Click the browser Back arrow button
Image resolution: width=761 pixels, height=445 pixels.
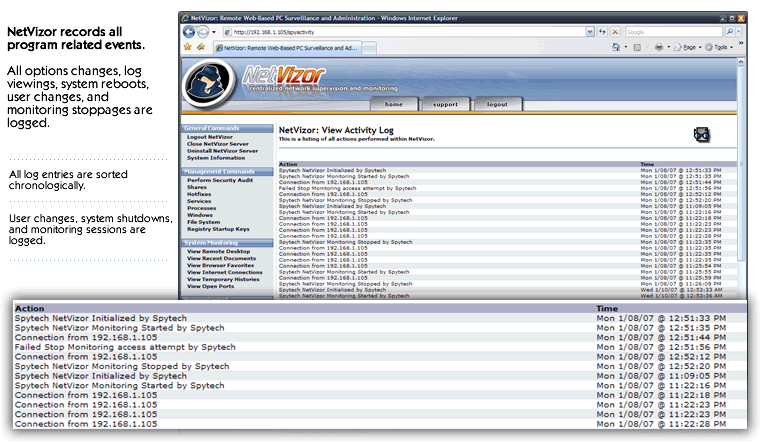189,32
